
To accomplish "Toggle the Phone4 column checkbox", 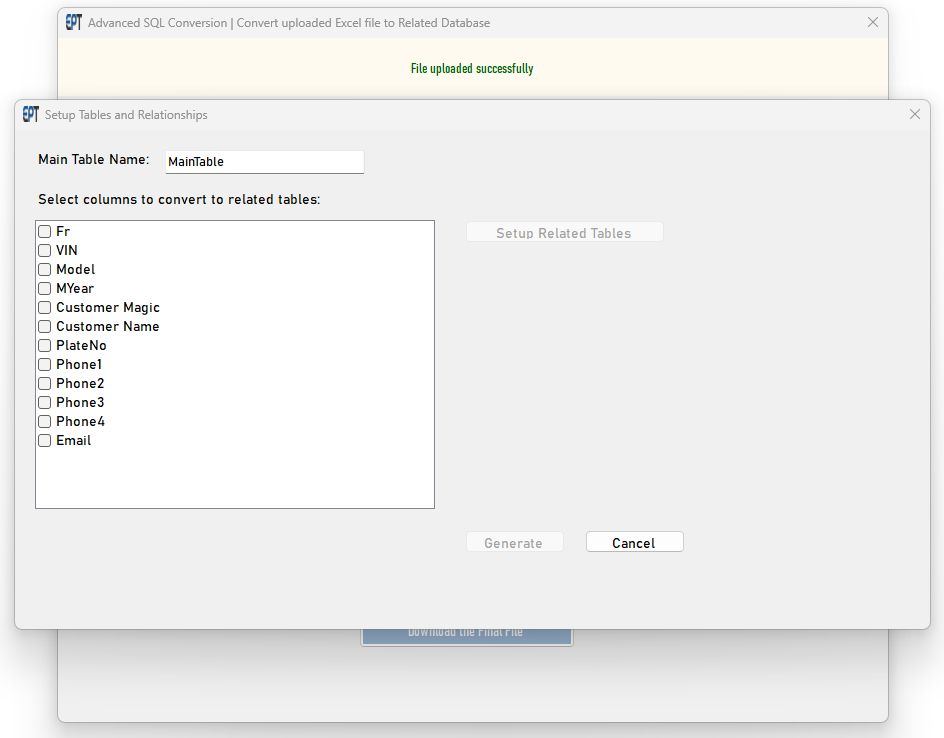I will 45,422.
